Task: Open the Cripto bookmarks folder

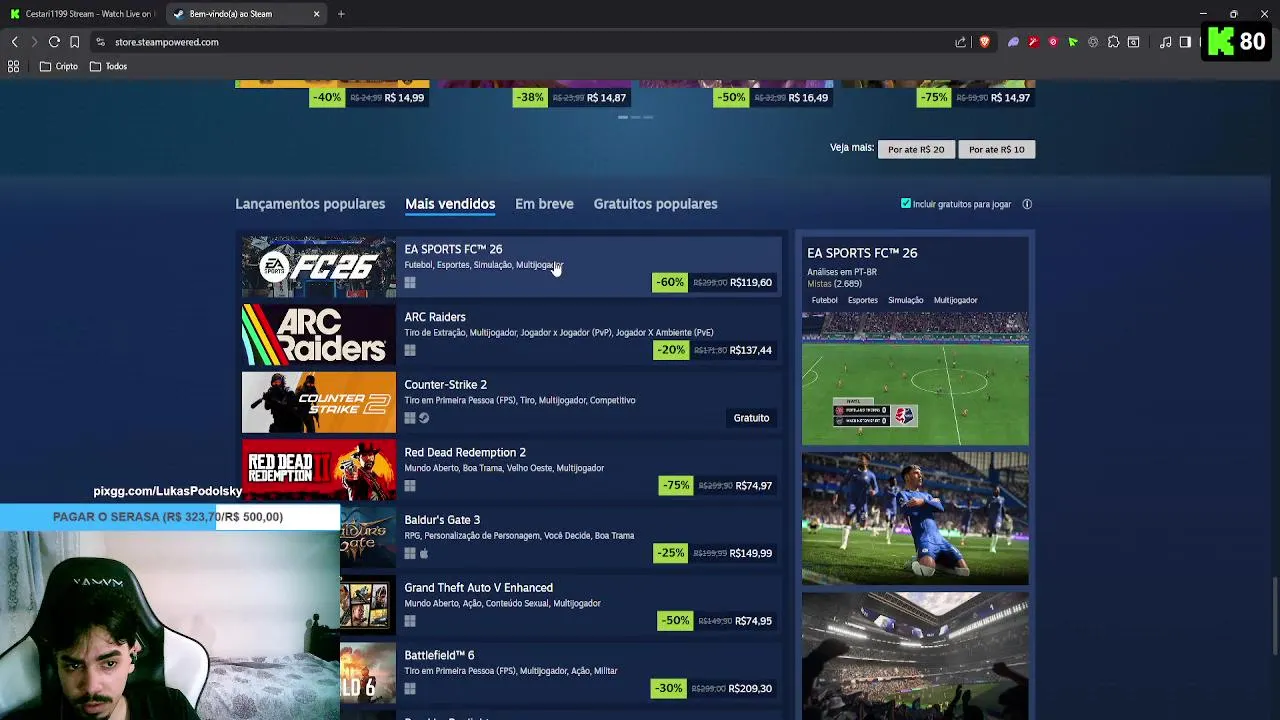Action: (x=59, y=66)
